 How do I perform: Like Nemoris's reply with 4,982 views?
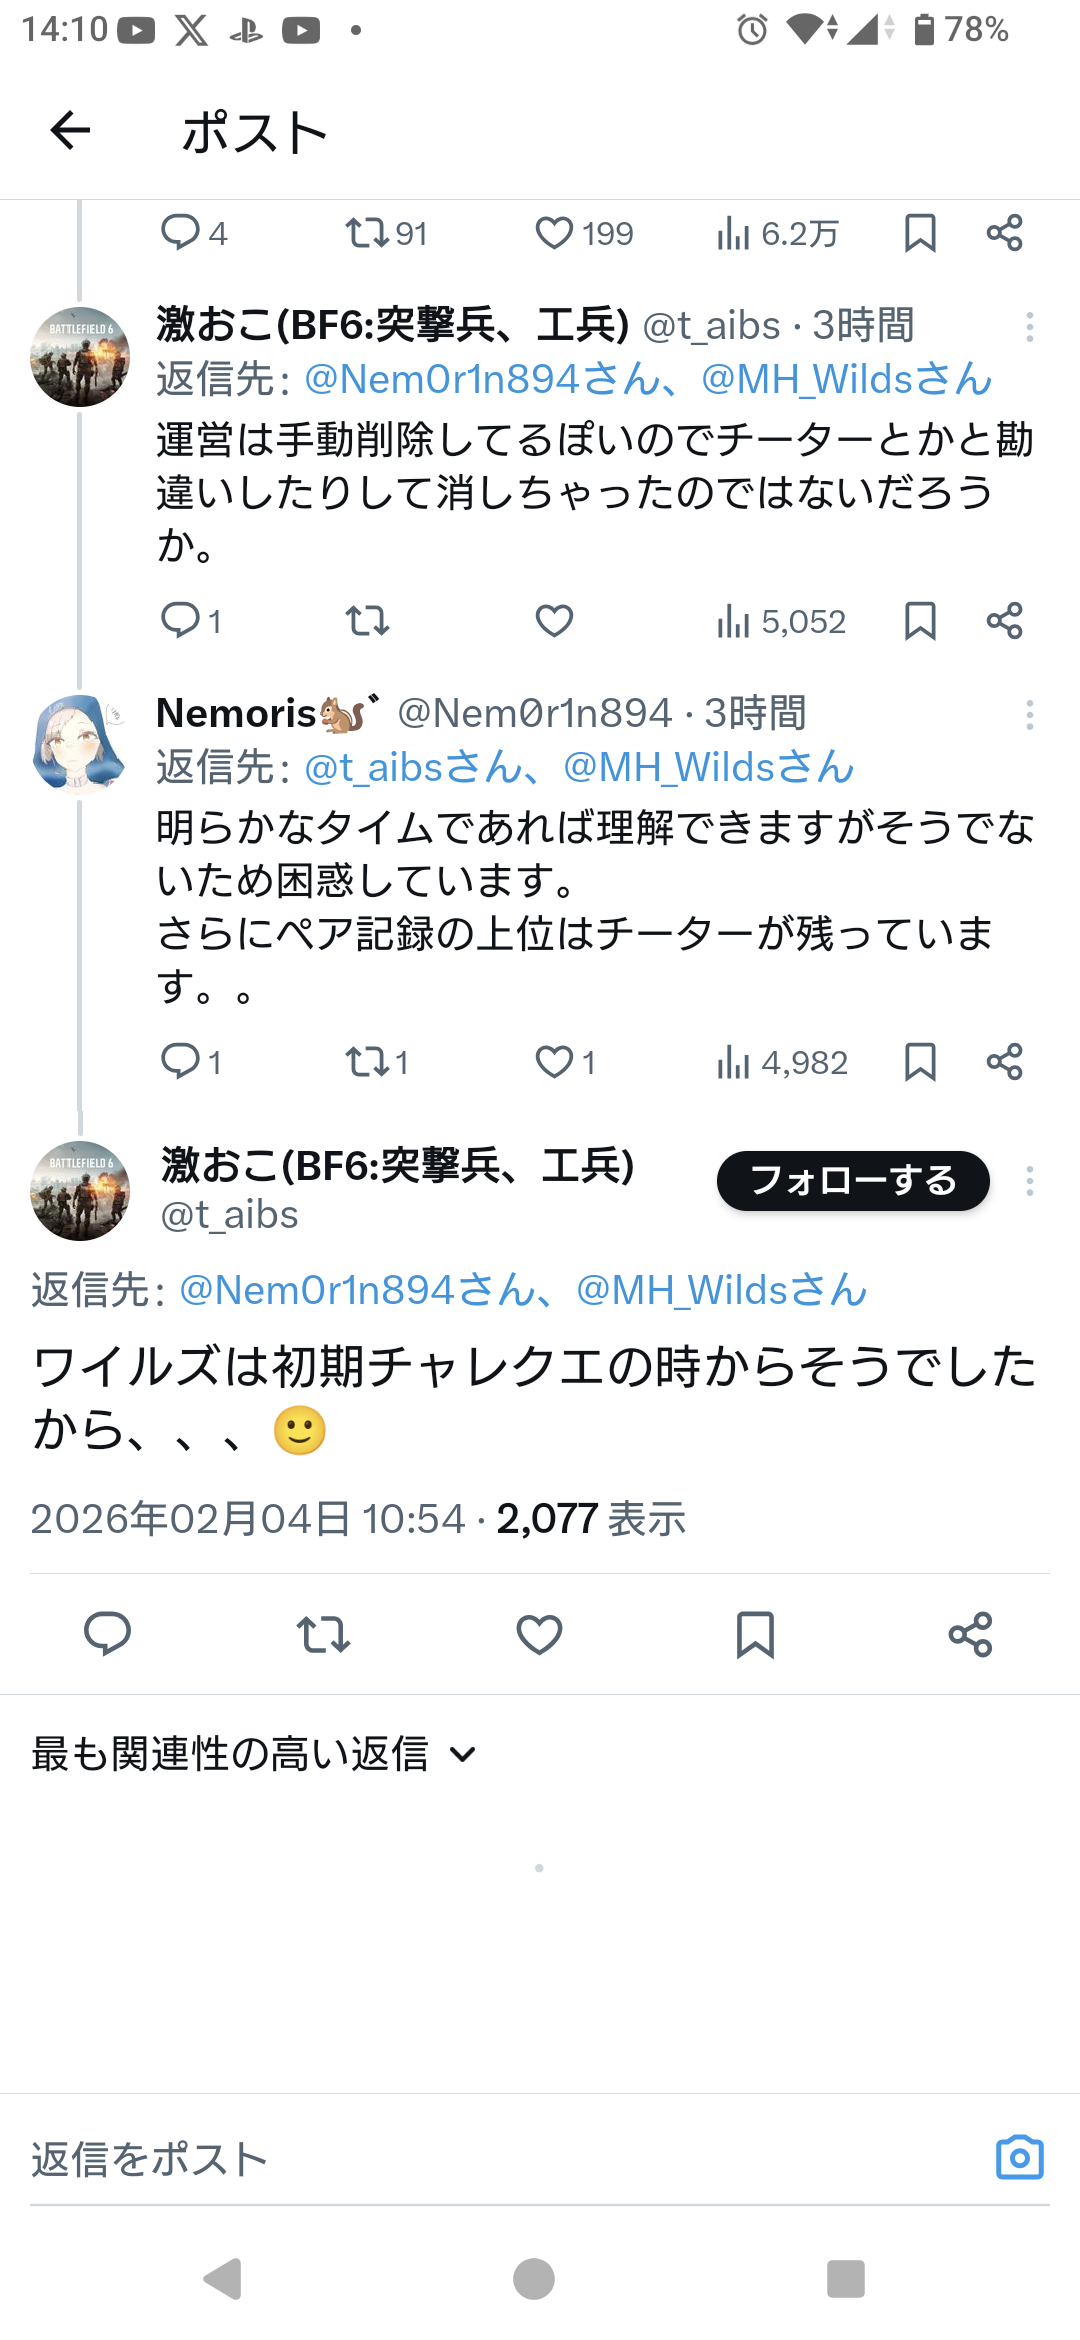554,1062
